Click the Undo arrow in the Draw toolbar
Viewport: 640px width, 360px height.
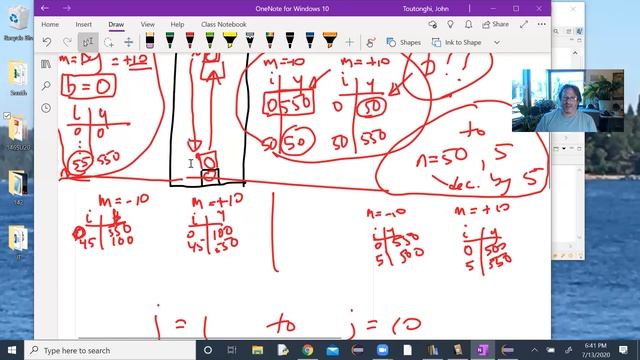(47, 42)
